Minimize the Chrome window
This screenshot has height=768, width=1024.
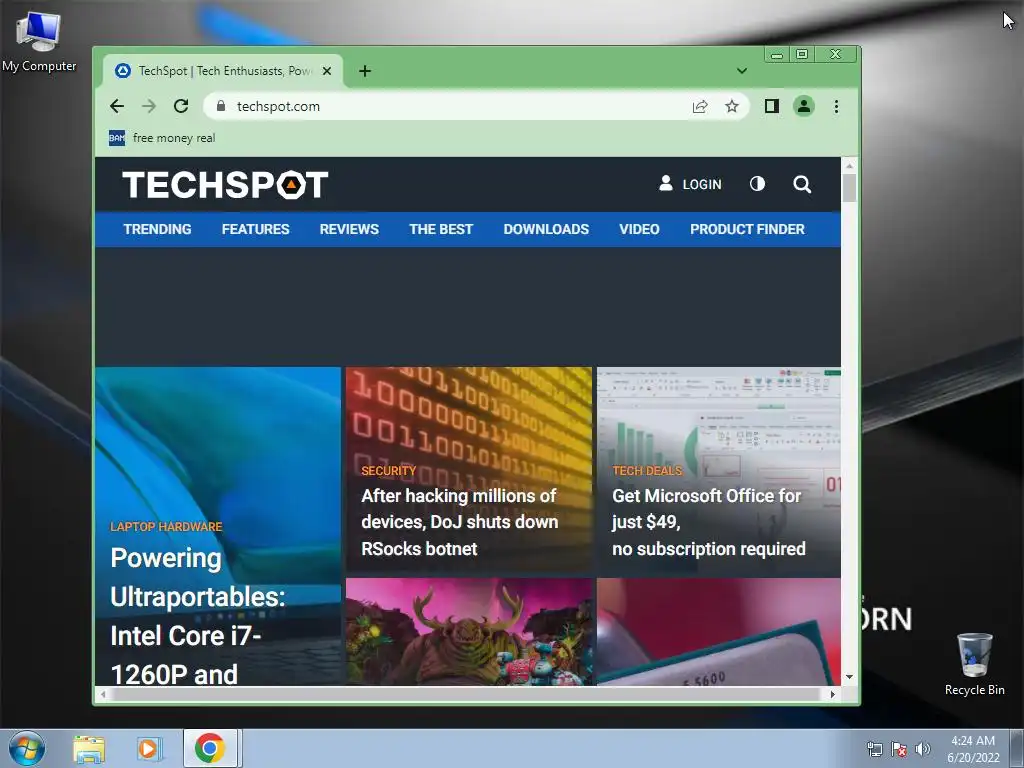point(776,54)
